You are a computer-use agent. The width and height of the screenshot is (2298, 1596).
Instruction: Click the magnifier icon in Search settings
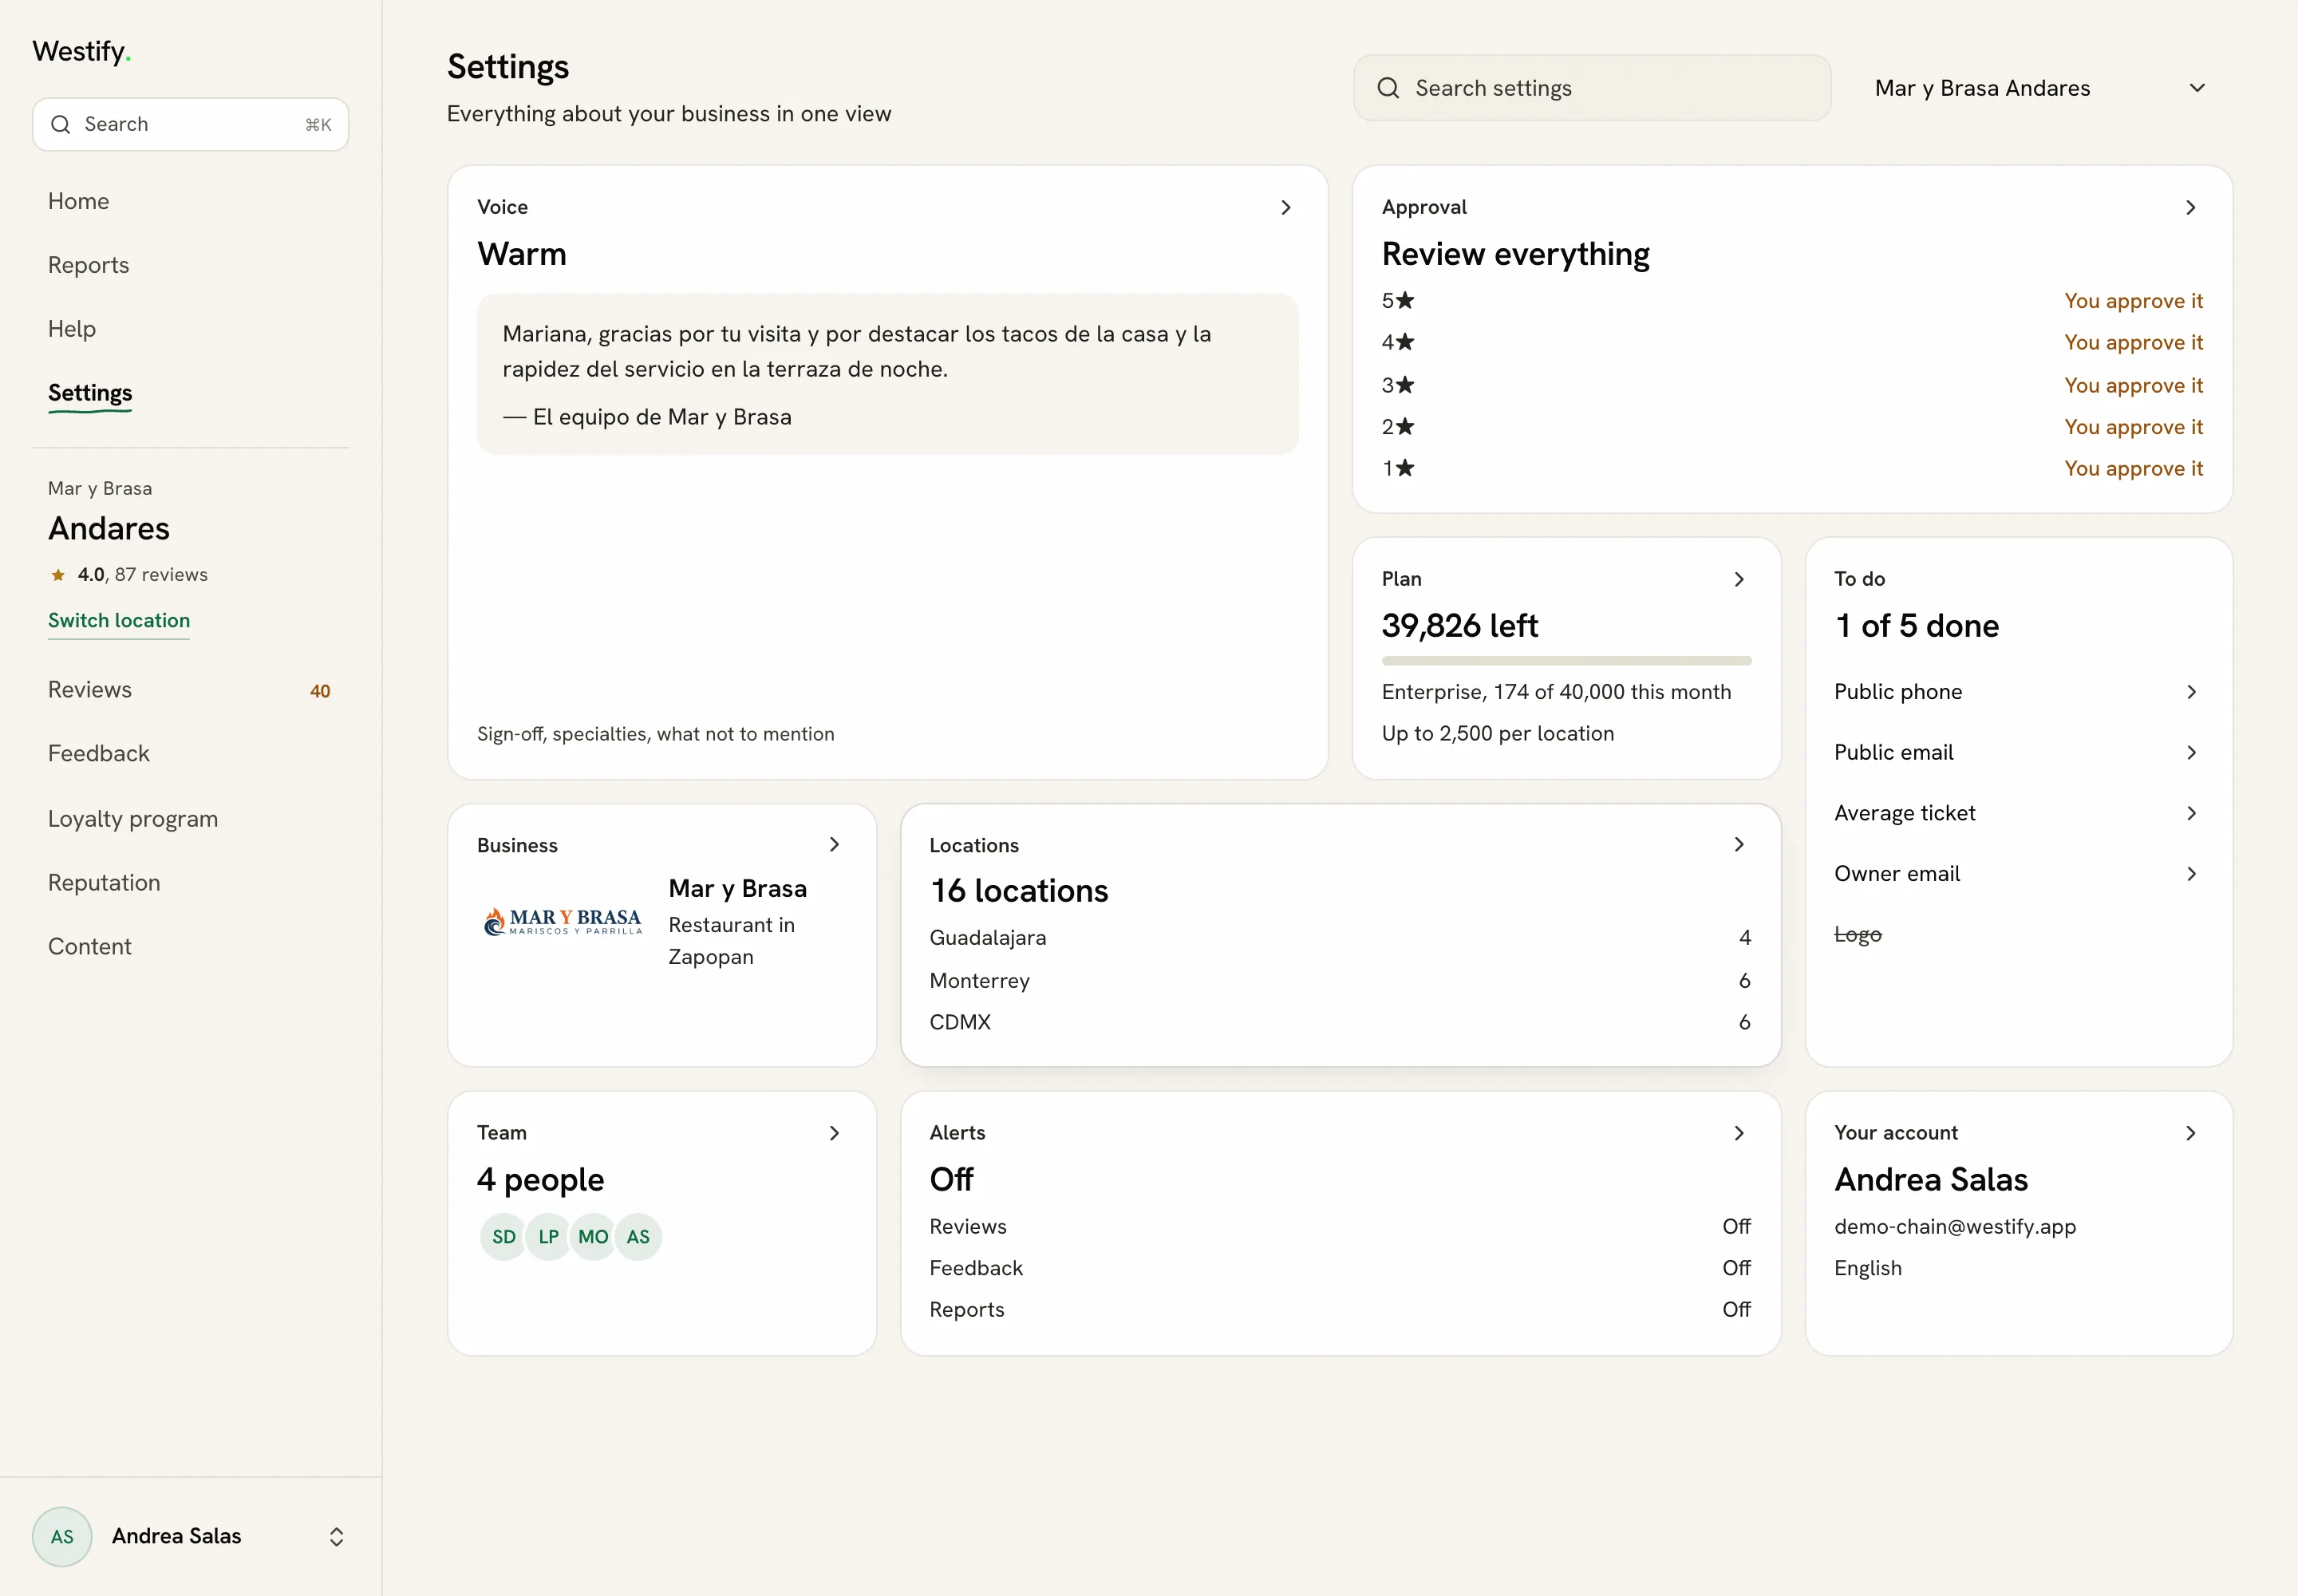pyautogui.click(x=1388, y=88)
